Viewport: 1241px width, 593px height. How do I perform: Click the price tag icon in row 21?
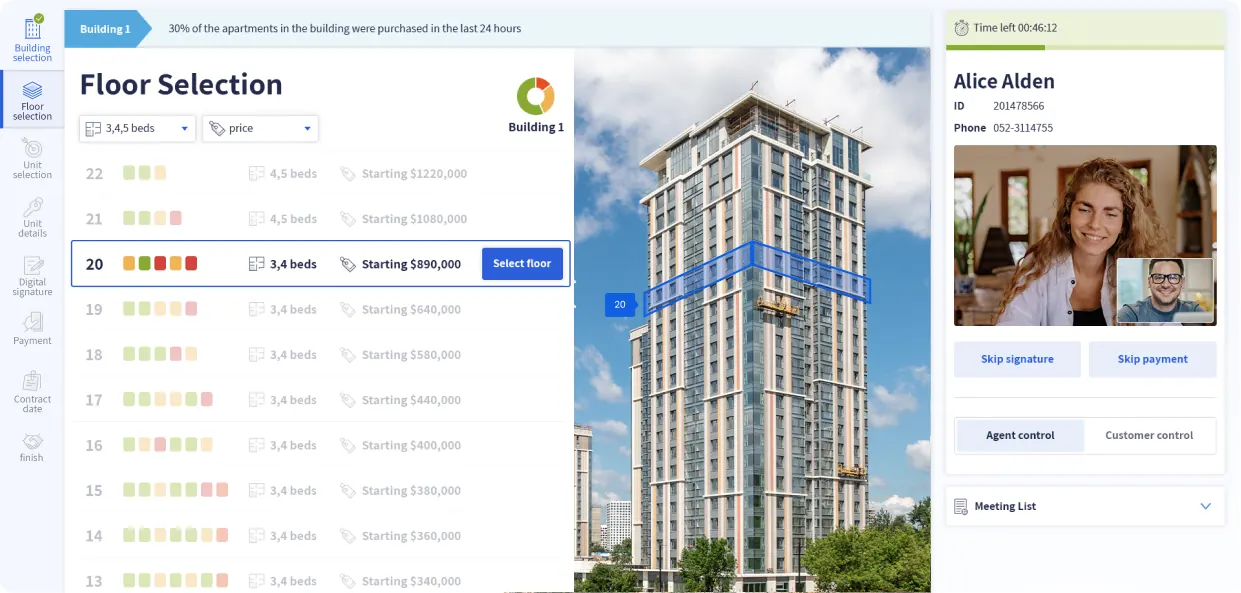tap(347, 219)
